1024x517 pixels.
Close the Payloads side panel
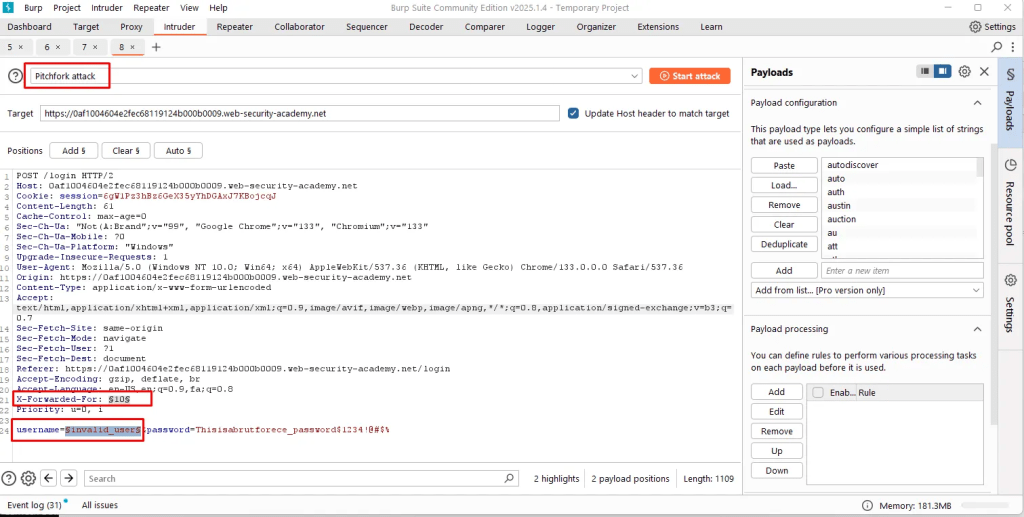pyautogui.click(x=985, y=72)
